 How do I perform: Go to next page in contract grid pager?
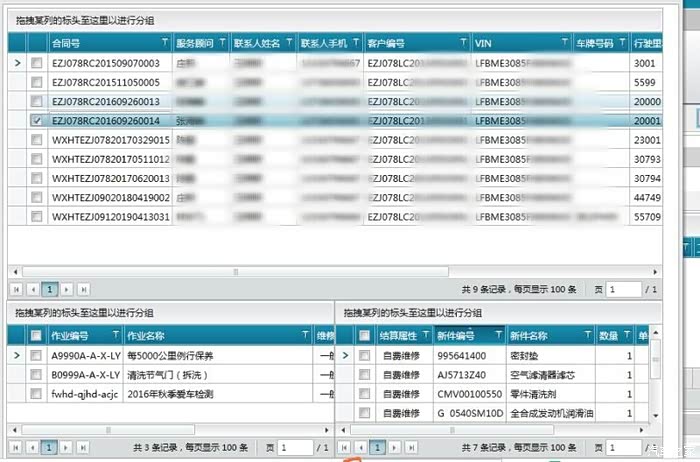[x=66, y=289]
